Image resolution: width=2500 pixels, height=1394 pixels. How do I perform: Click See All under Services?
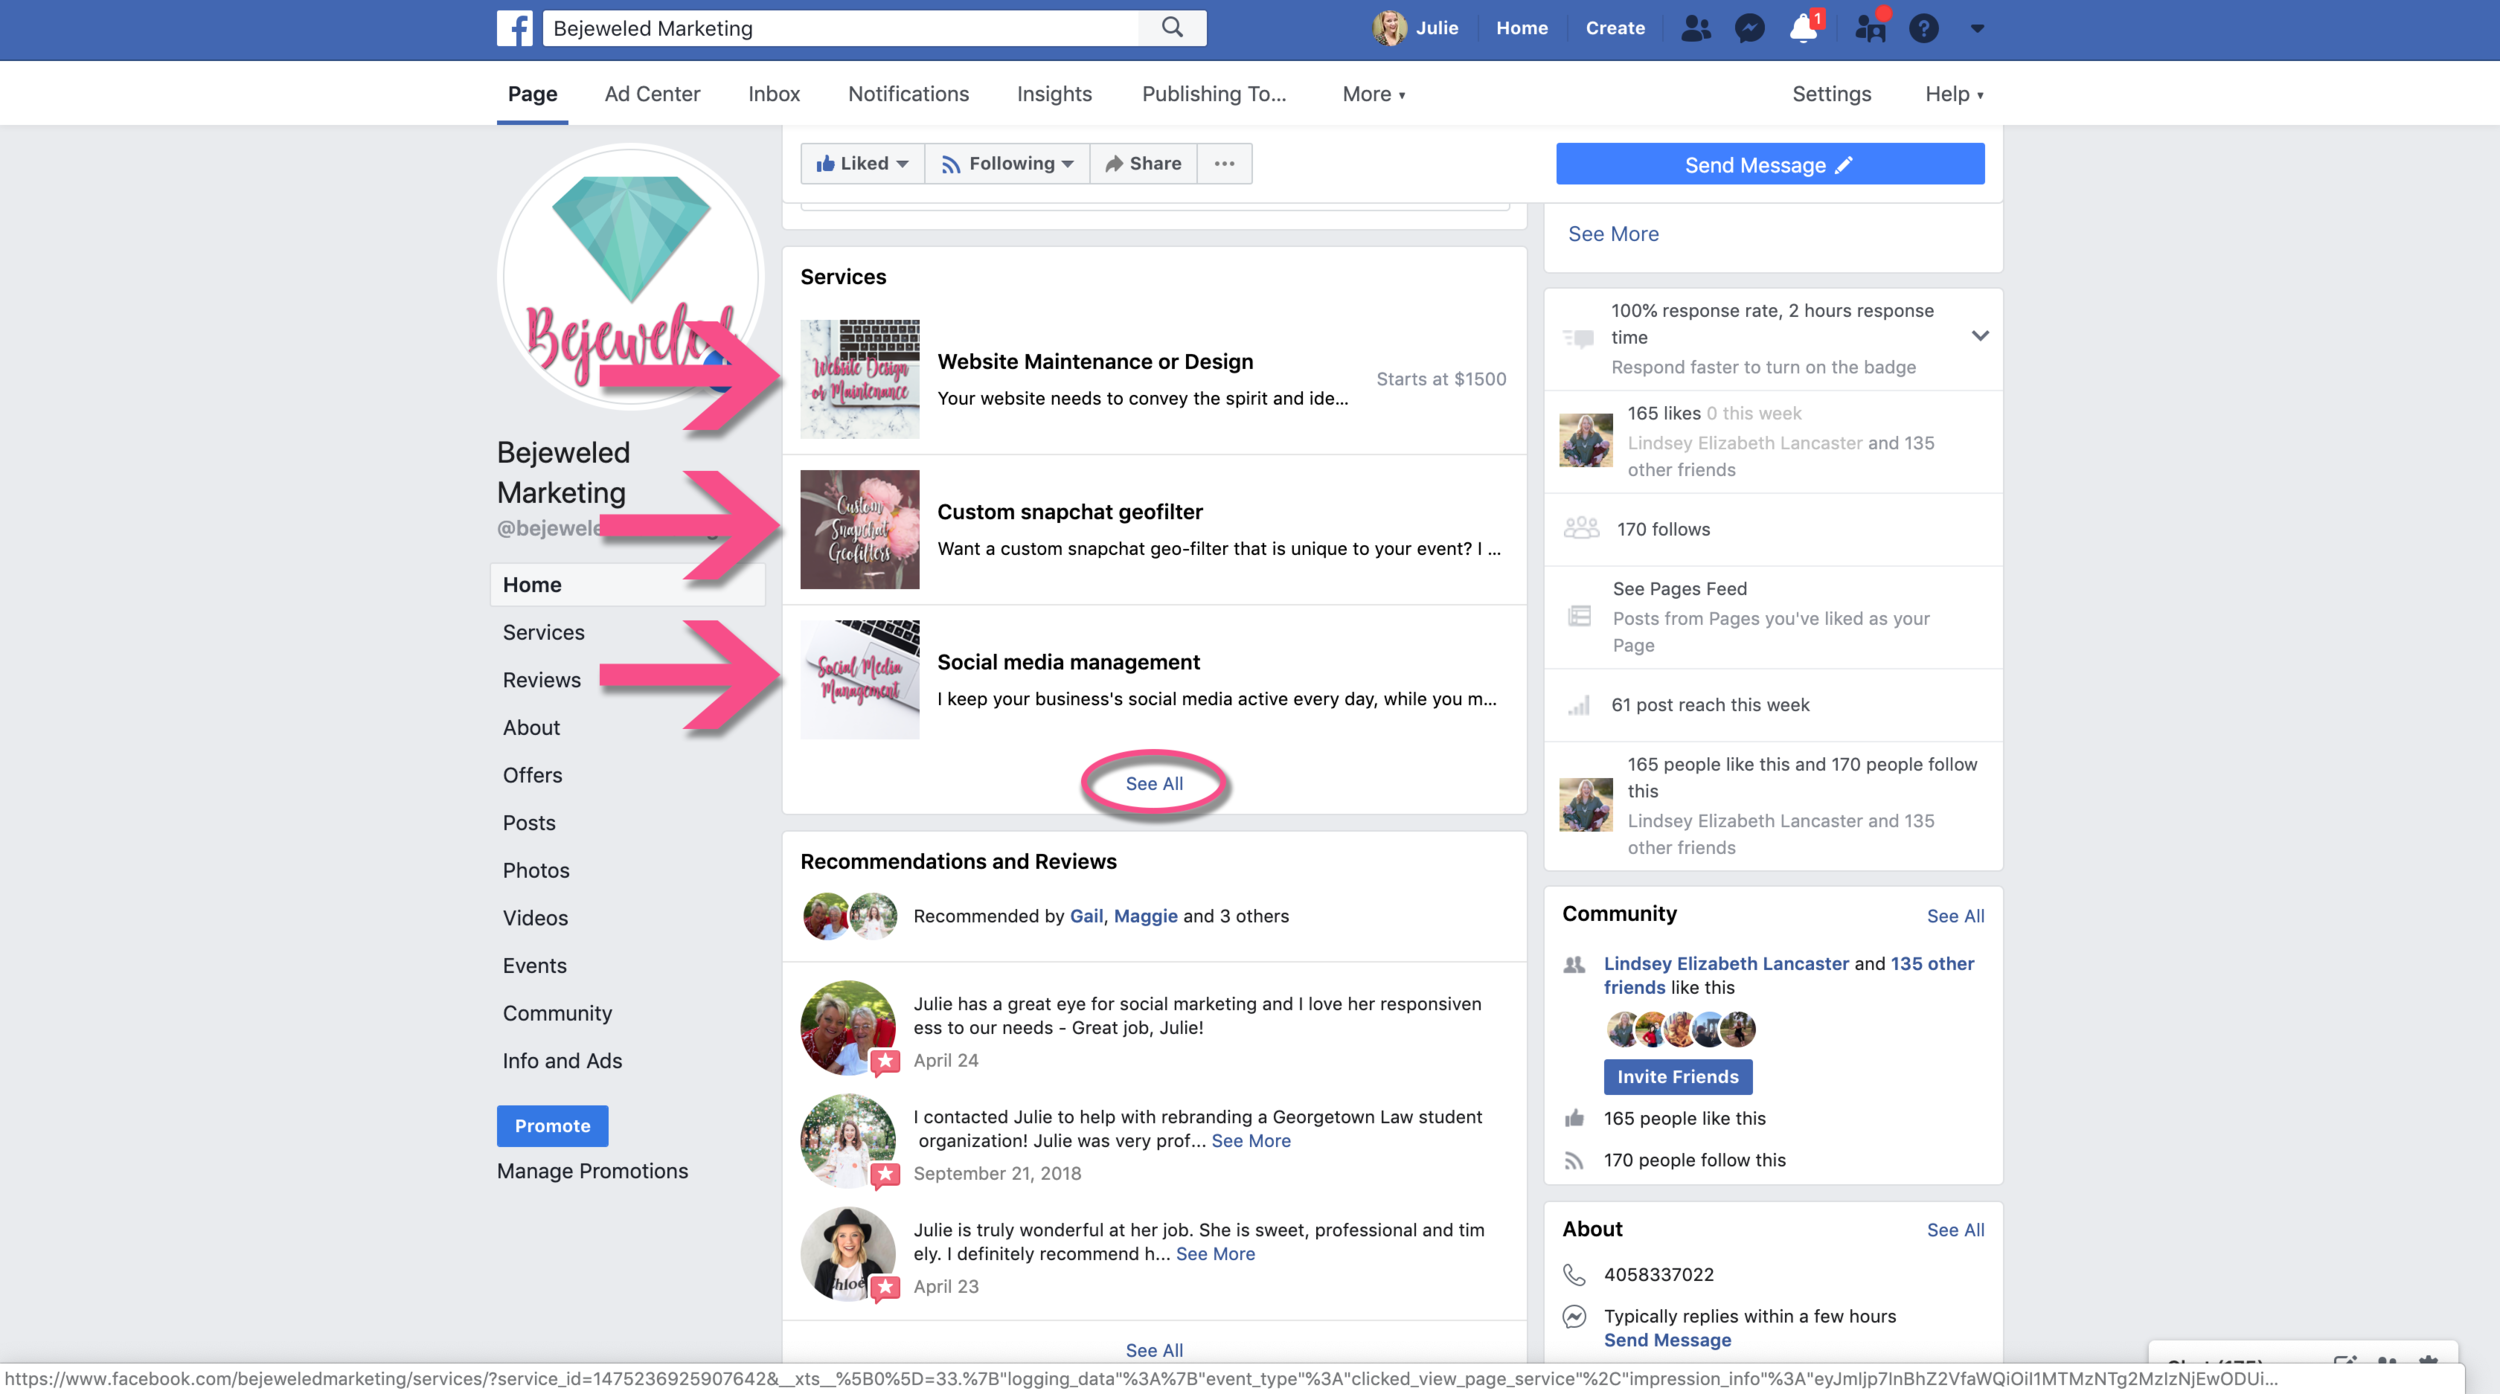1154,784
